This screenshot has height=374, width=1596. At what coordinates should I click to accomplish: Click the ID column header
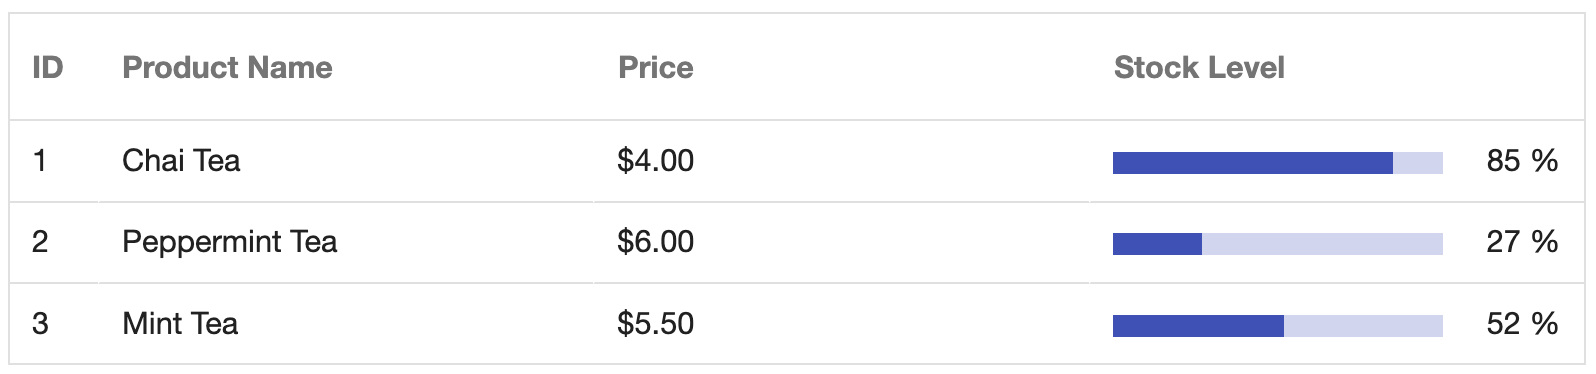[48, 68]
